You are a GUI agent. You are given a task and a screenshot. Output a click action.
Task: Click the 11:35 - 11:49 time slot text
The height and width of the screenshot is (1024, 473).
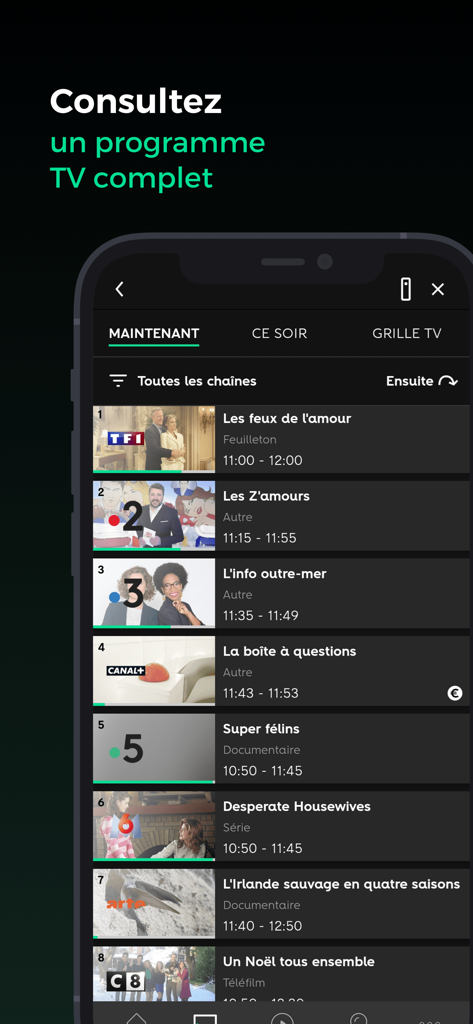(x=261, y=616)
